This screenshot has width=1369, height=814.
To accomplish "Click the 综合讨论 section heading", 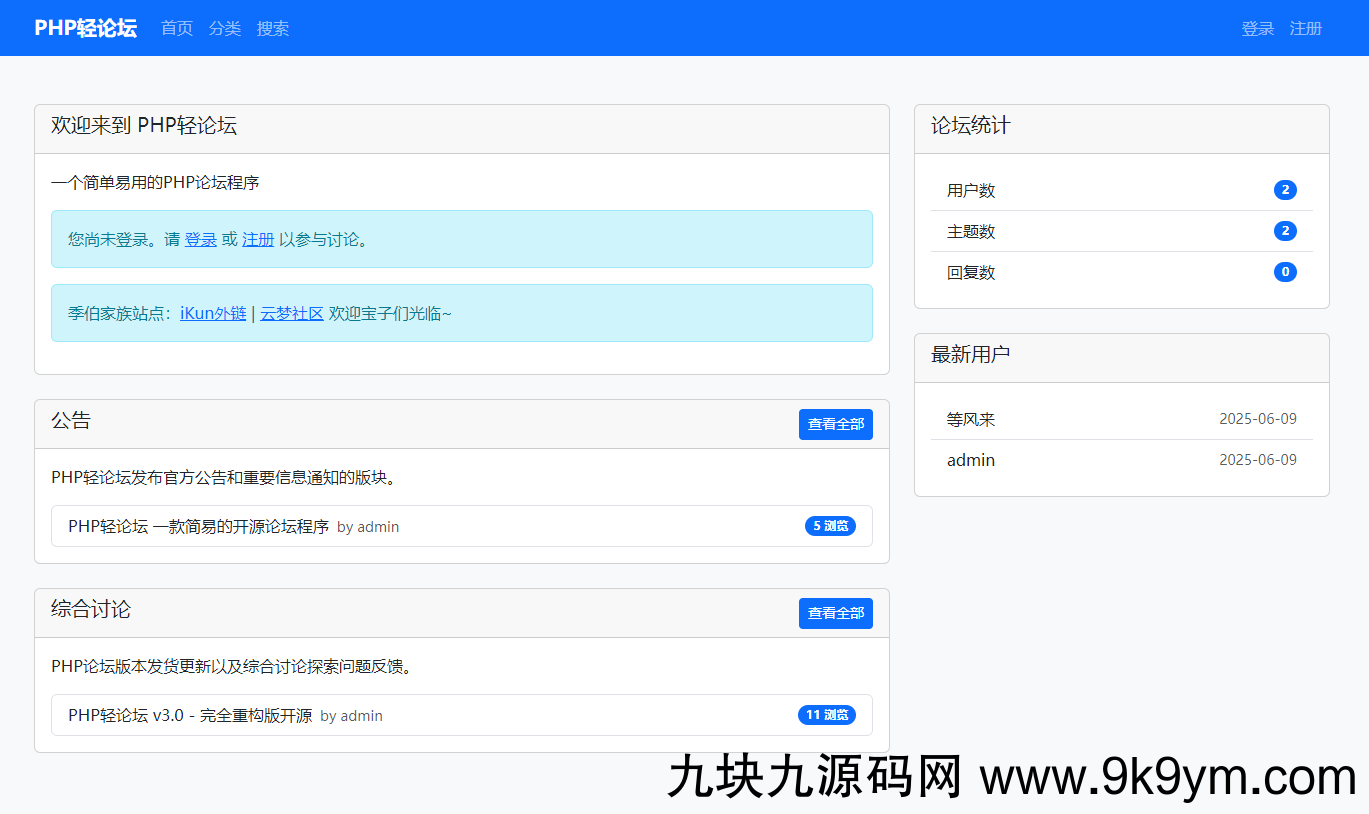I will (91, 609).
